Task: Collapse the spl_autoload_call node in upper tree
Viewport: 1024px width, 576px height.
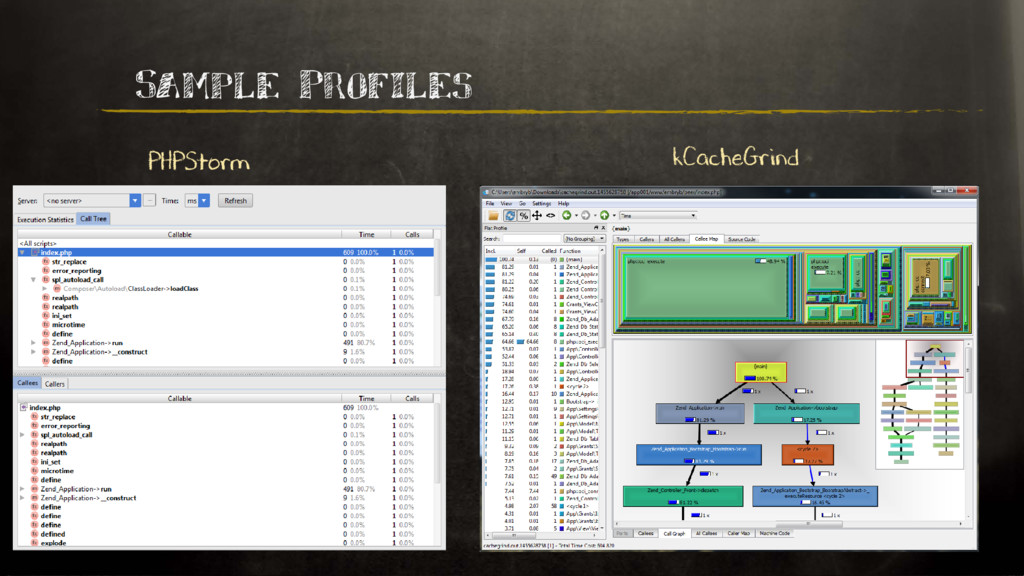Action: 33,280
